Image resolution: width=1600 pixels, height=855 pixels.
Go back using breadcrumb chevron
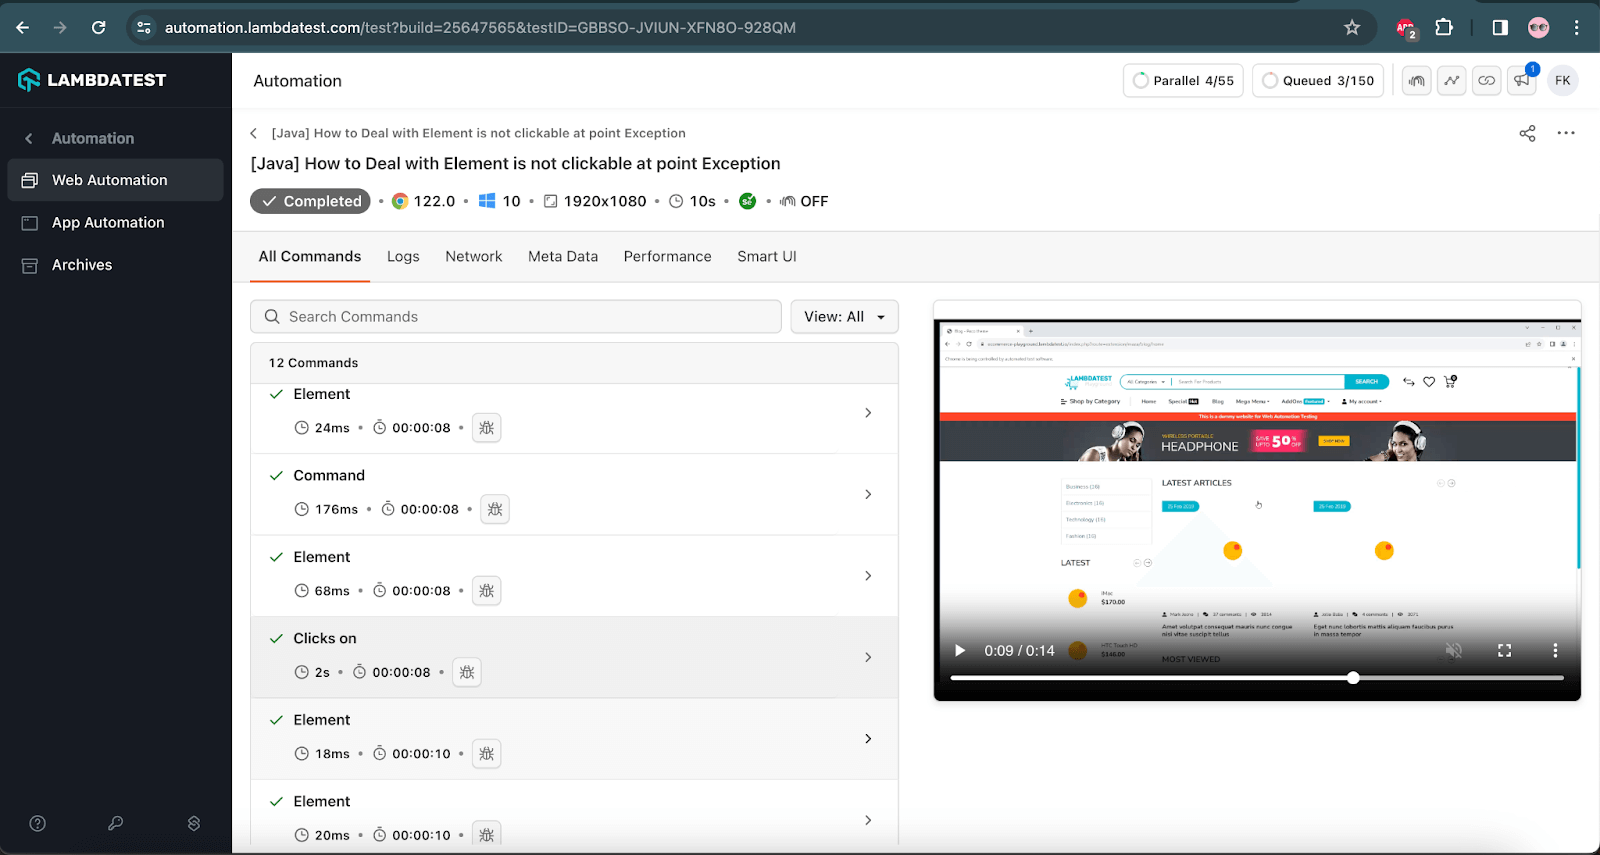[x=254, y=133]
